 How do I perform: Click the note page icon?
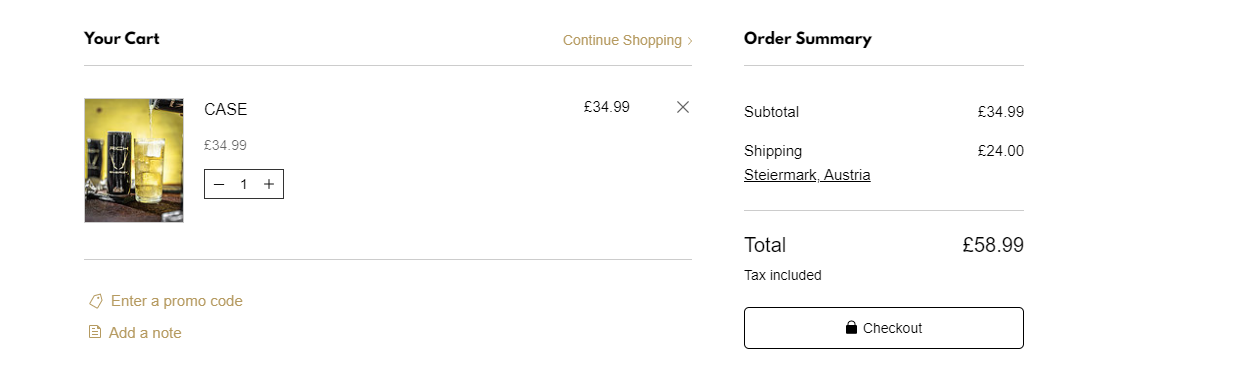[95, 332]
